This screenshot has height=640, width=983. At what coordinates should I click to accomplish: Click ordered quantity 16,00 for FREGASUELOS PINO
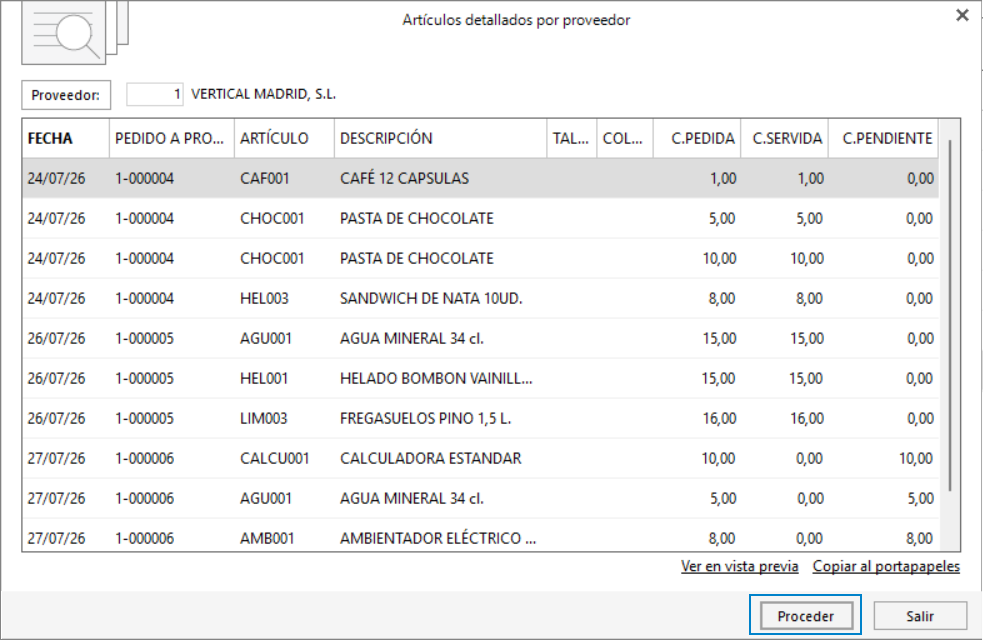[719, 419]
